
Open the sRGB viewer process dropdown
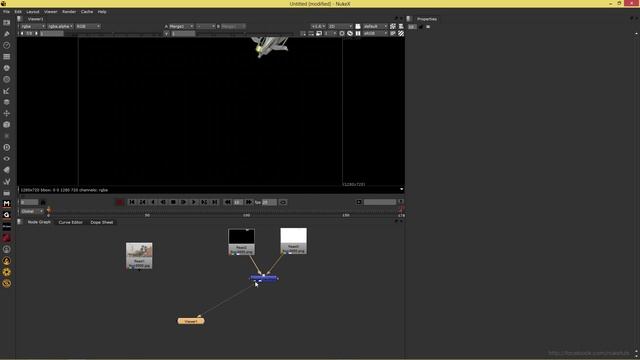(375, 33)
